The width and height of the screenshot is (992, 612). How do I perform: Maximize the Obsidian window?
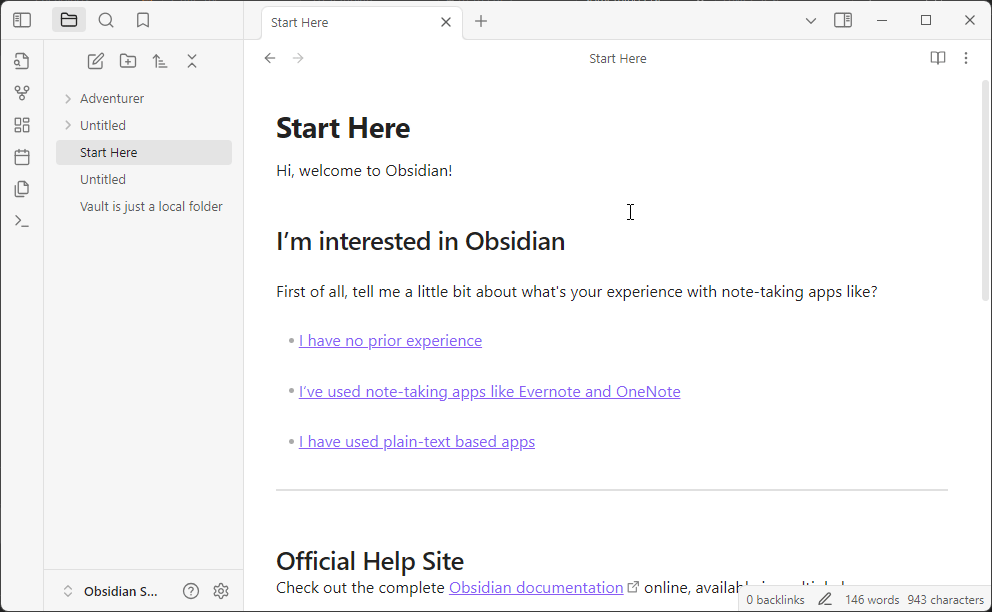(926, 20)
